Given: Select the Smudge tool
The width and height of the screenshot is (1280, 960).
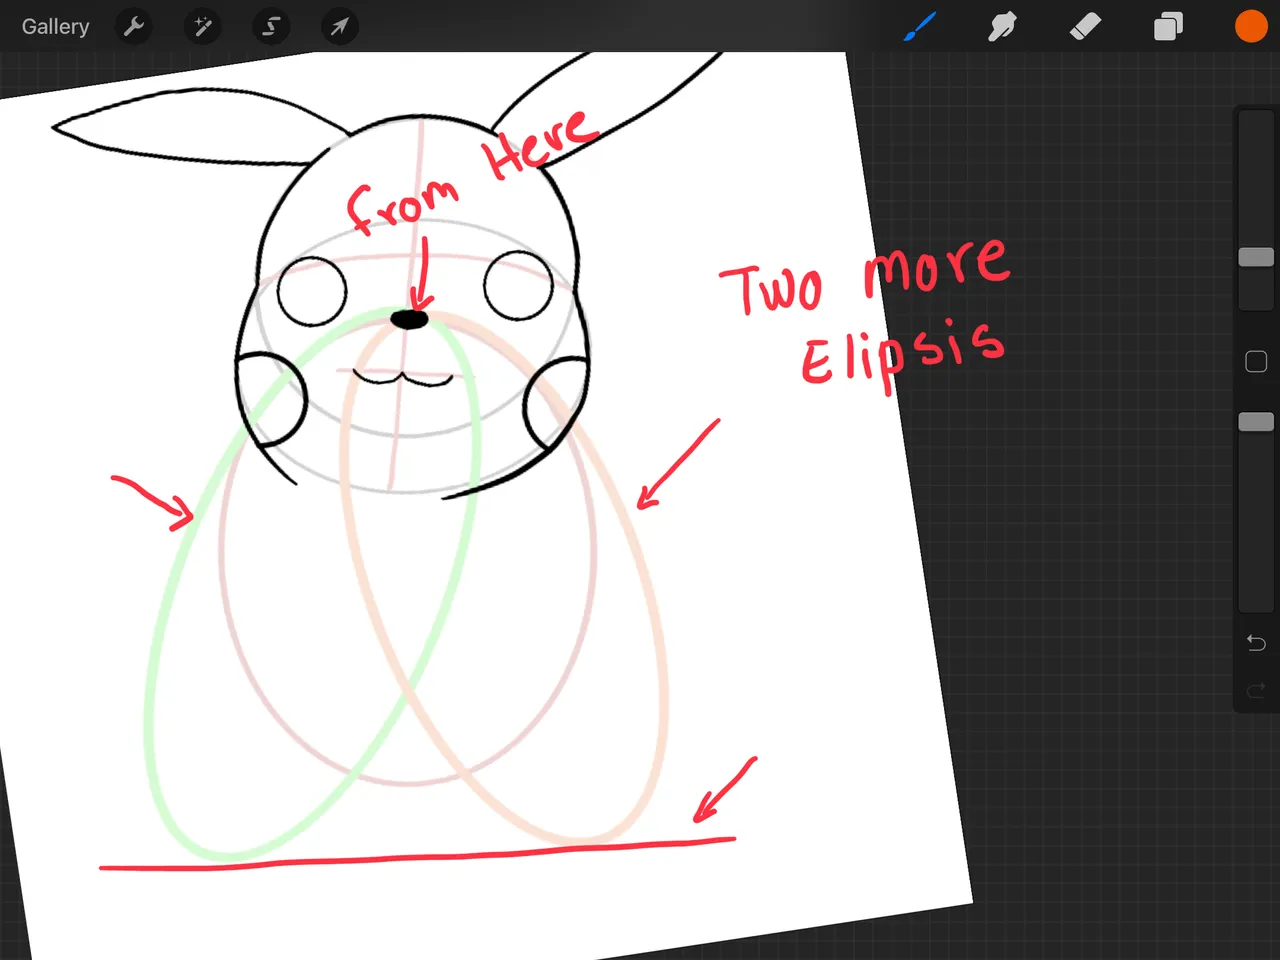Looking at the screenshot, I should point(1002,27).
